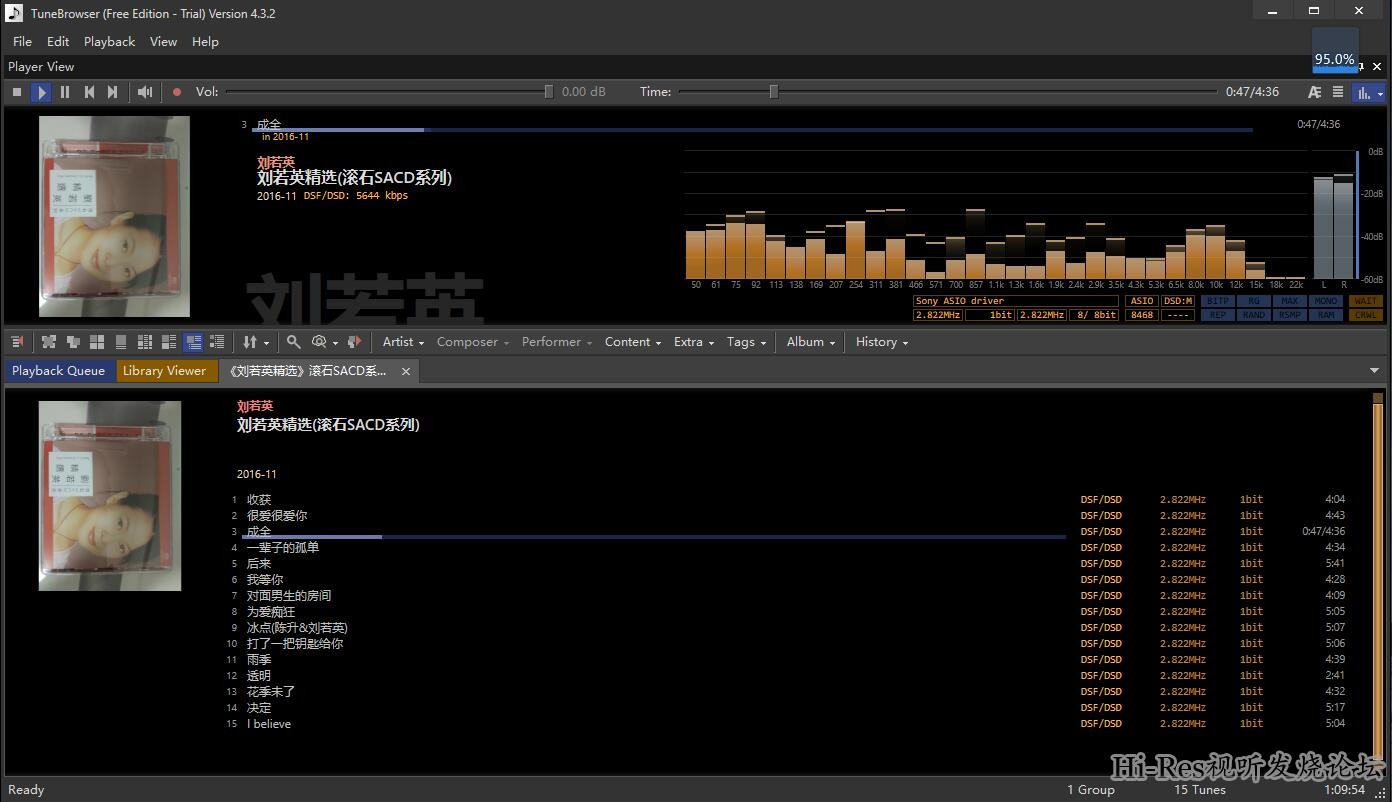The width and height of the screenshot is (1392, 802).
Task: Click the album cover in Player View
Action: coord(114,216)
